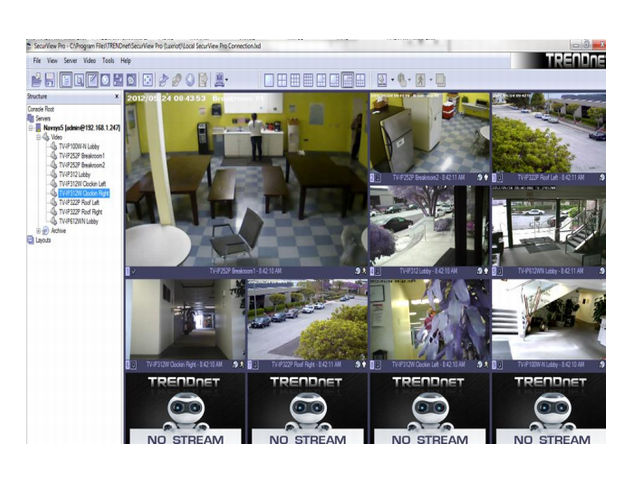Screen dimensions: 640x480
Task: Select the 2x2 grid layout icon
Action: pyautogui.click(x=282, y=80)
